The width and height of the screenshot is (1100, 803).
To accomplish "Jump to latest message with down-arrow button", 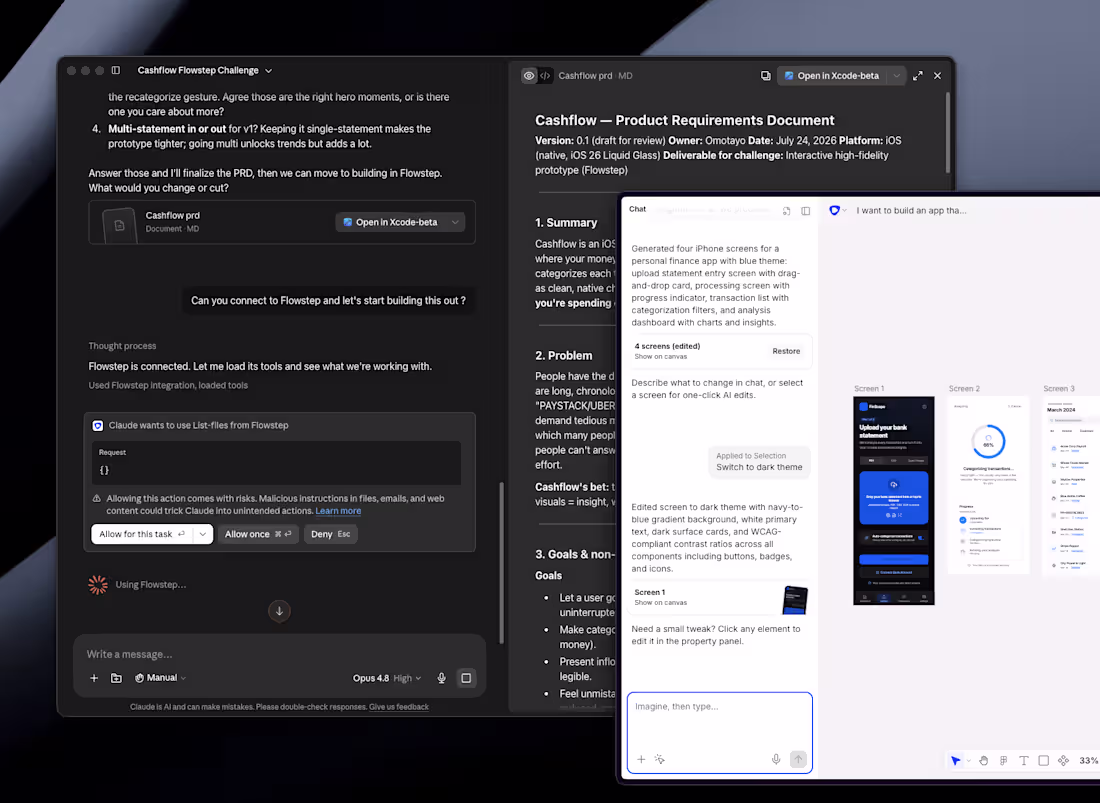I will (279, 611).
